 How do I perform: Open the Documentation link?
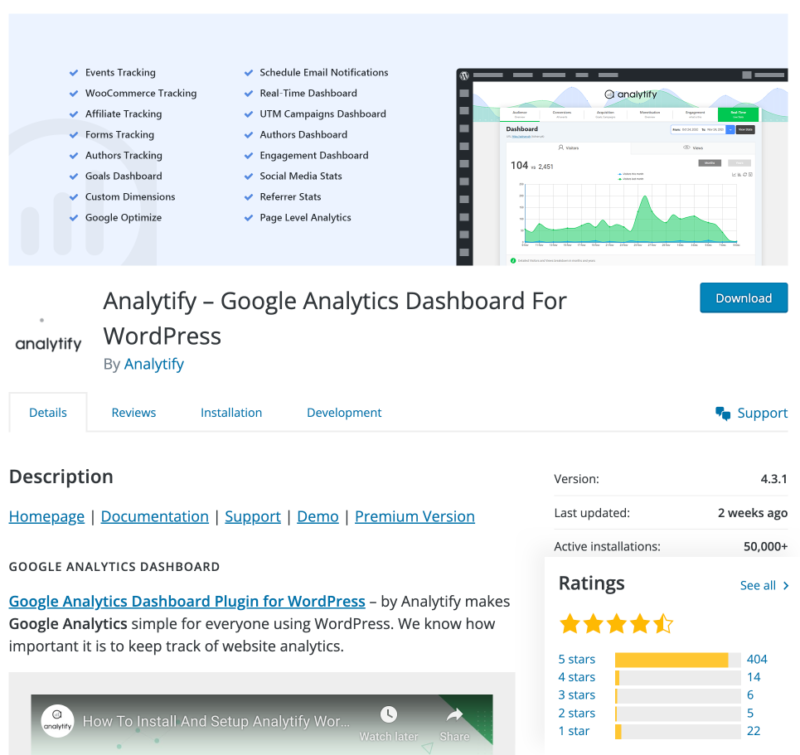coord(155,516)
